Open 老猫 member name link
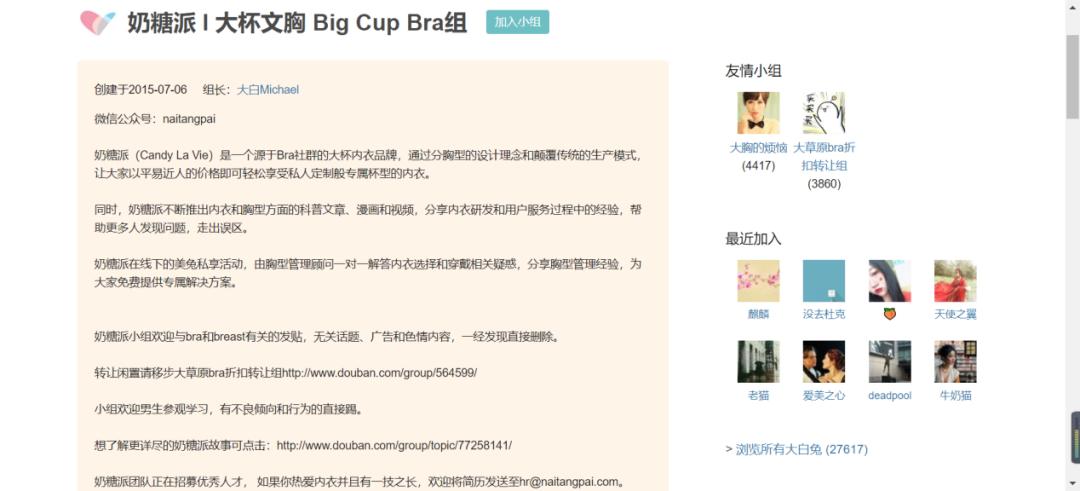 pyautogui.click(x=758, y=395)
